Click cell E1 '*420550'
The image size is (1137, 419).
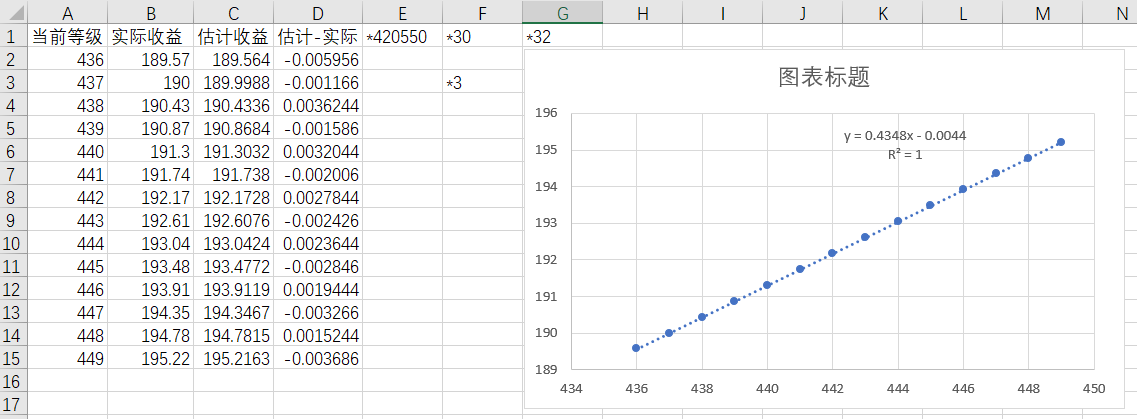402,36
